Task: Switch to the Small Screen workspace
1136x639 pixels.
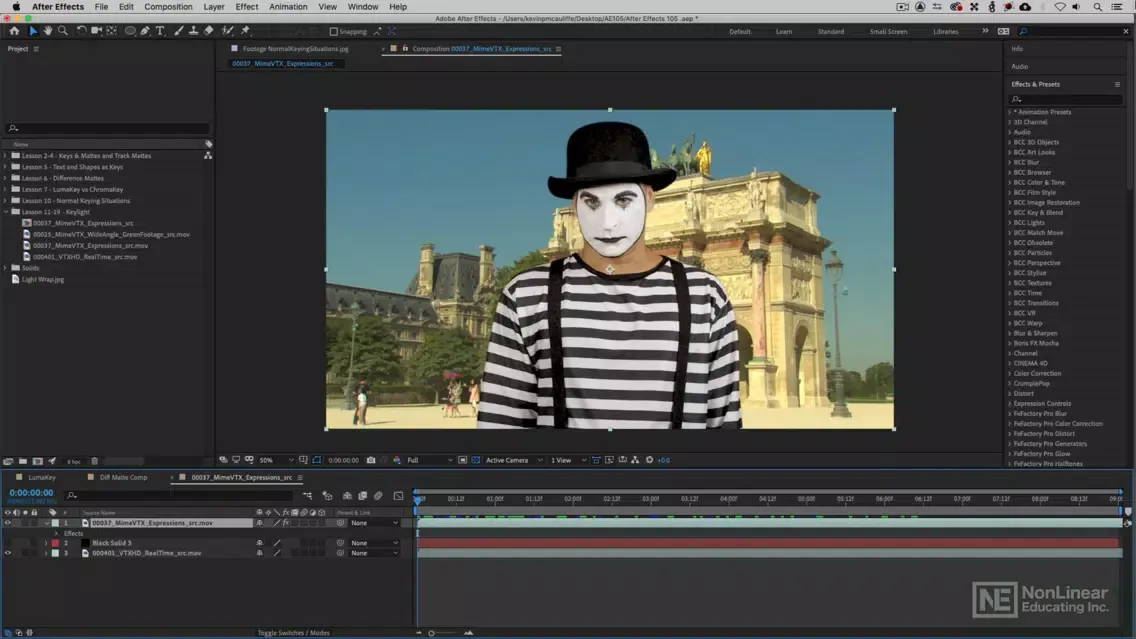Action: click(888, 32)
